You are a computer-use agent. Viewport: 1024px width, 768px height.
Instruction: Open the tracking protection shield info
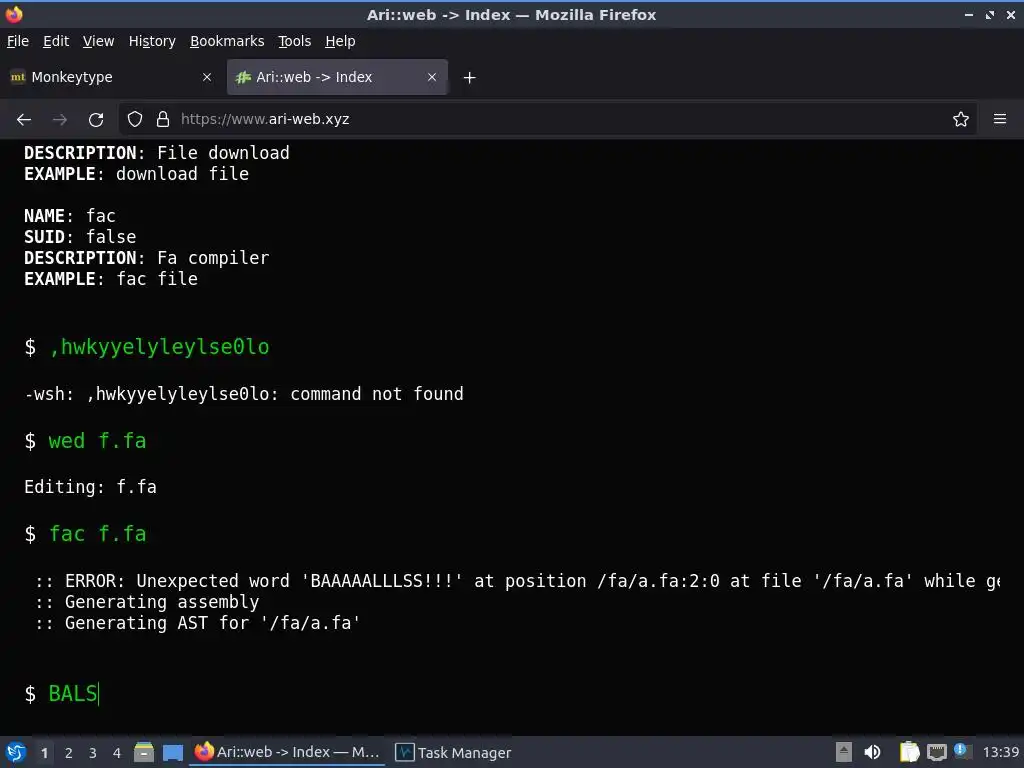[135, 120]
